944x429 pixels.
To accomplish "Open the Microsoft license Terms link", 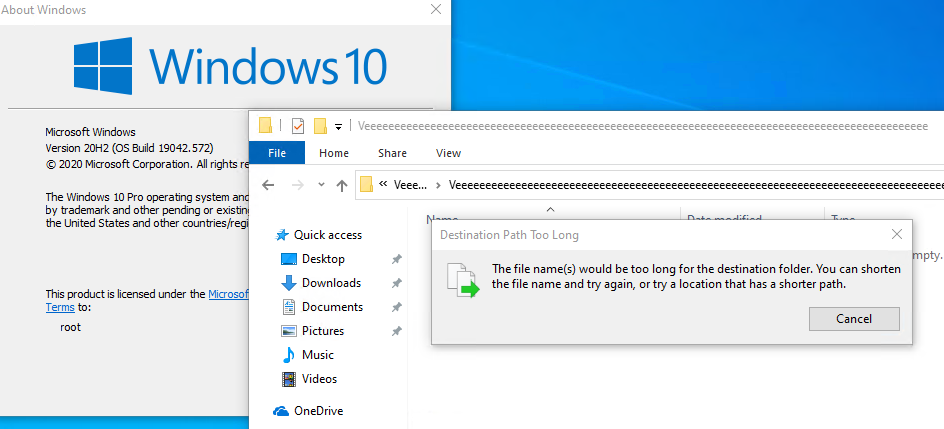I will tap(60, 307).
